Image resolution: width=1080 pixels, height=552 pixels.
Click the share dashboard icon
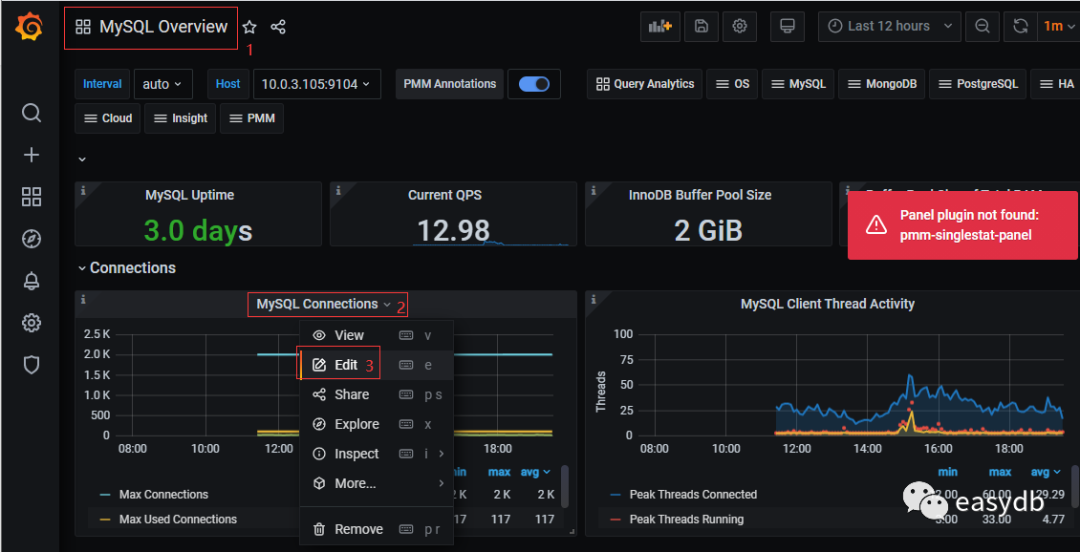[279, 27]
